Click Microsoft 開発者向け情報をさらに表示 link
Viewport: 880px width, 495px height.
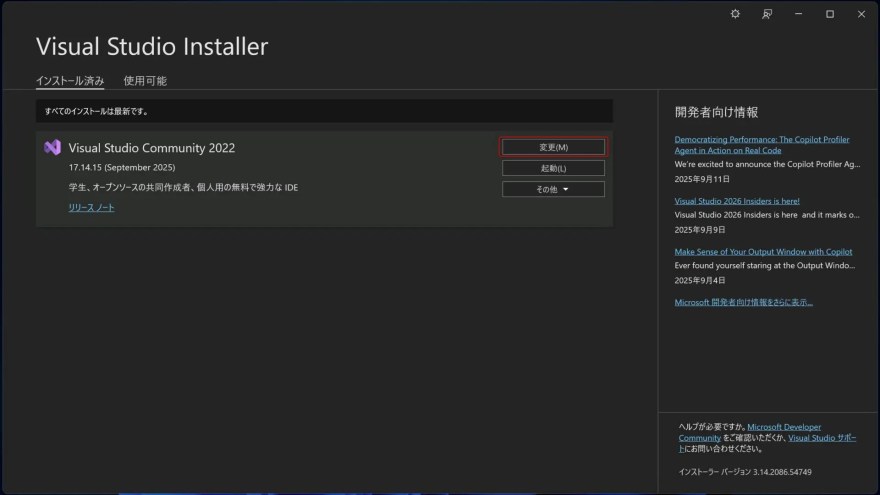744,302
